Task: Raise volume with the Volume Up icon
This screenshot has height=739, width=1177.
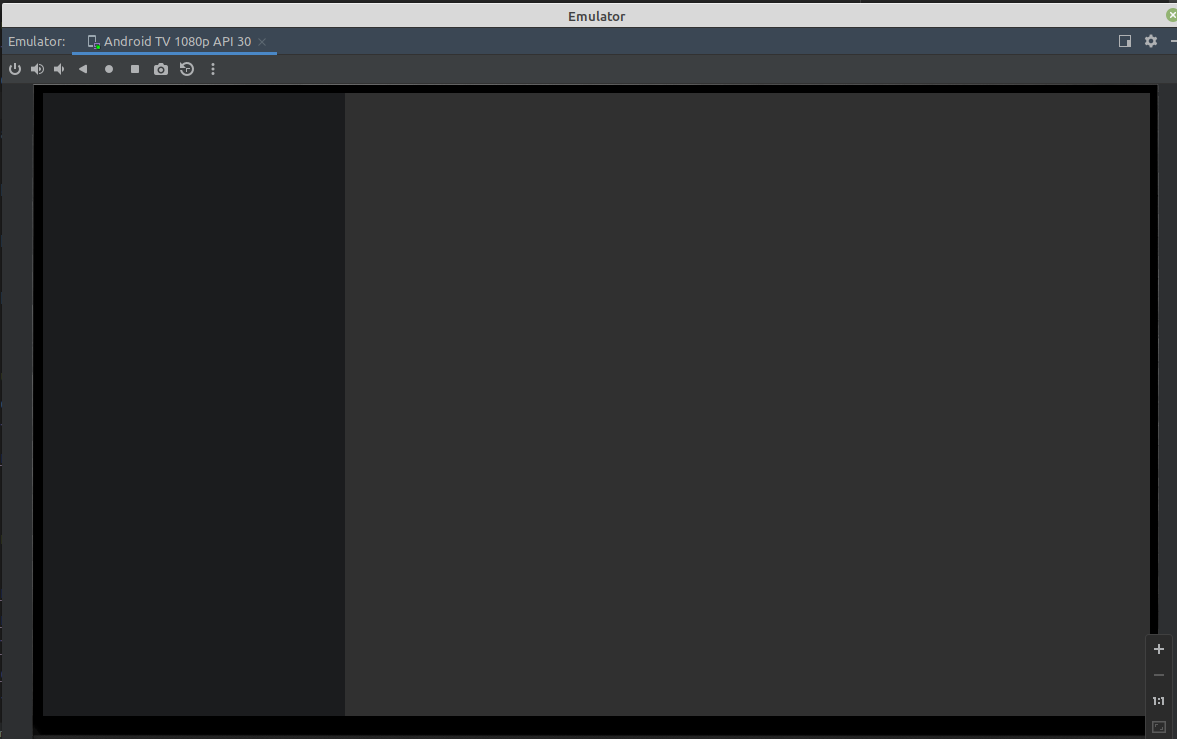Action: point(37,69)
